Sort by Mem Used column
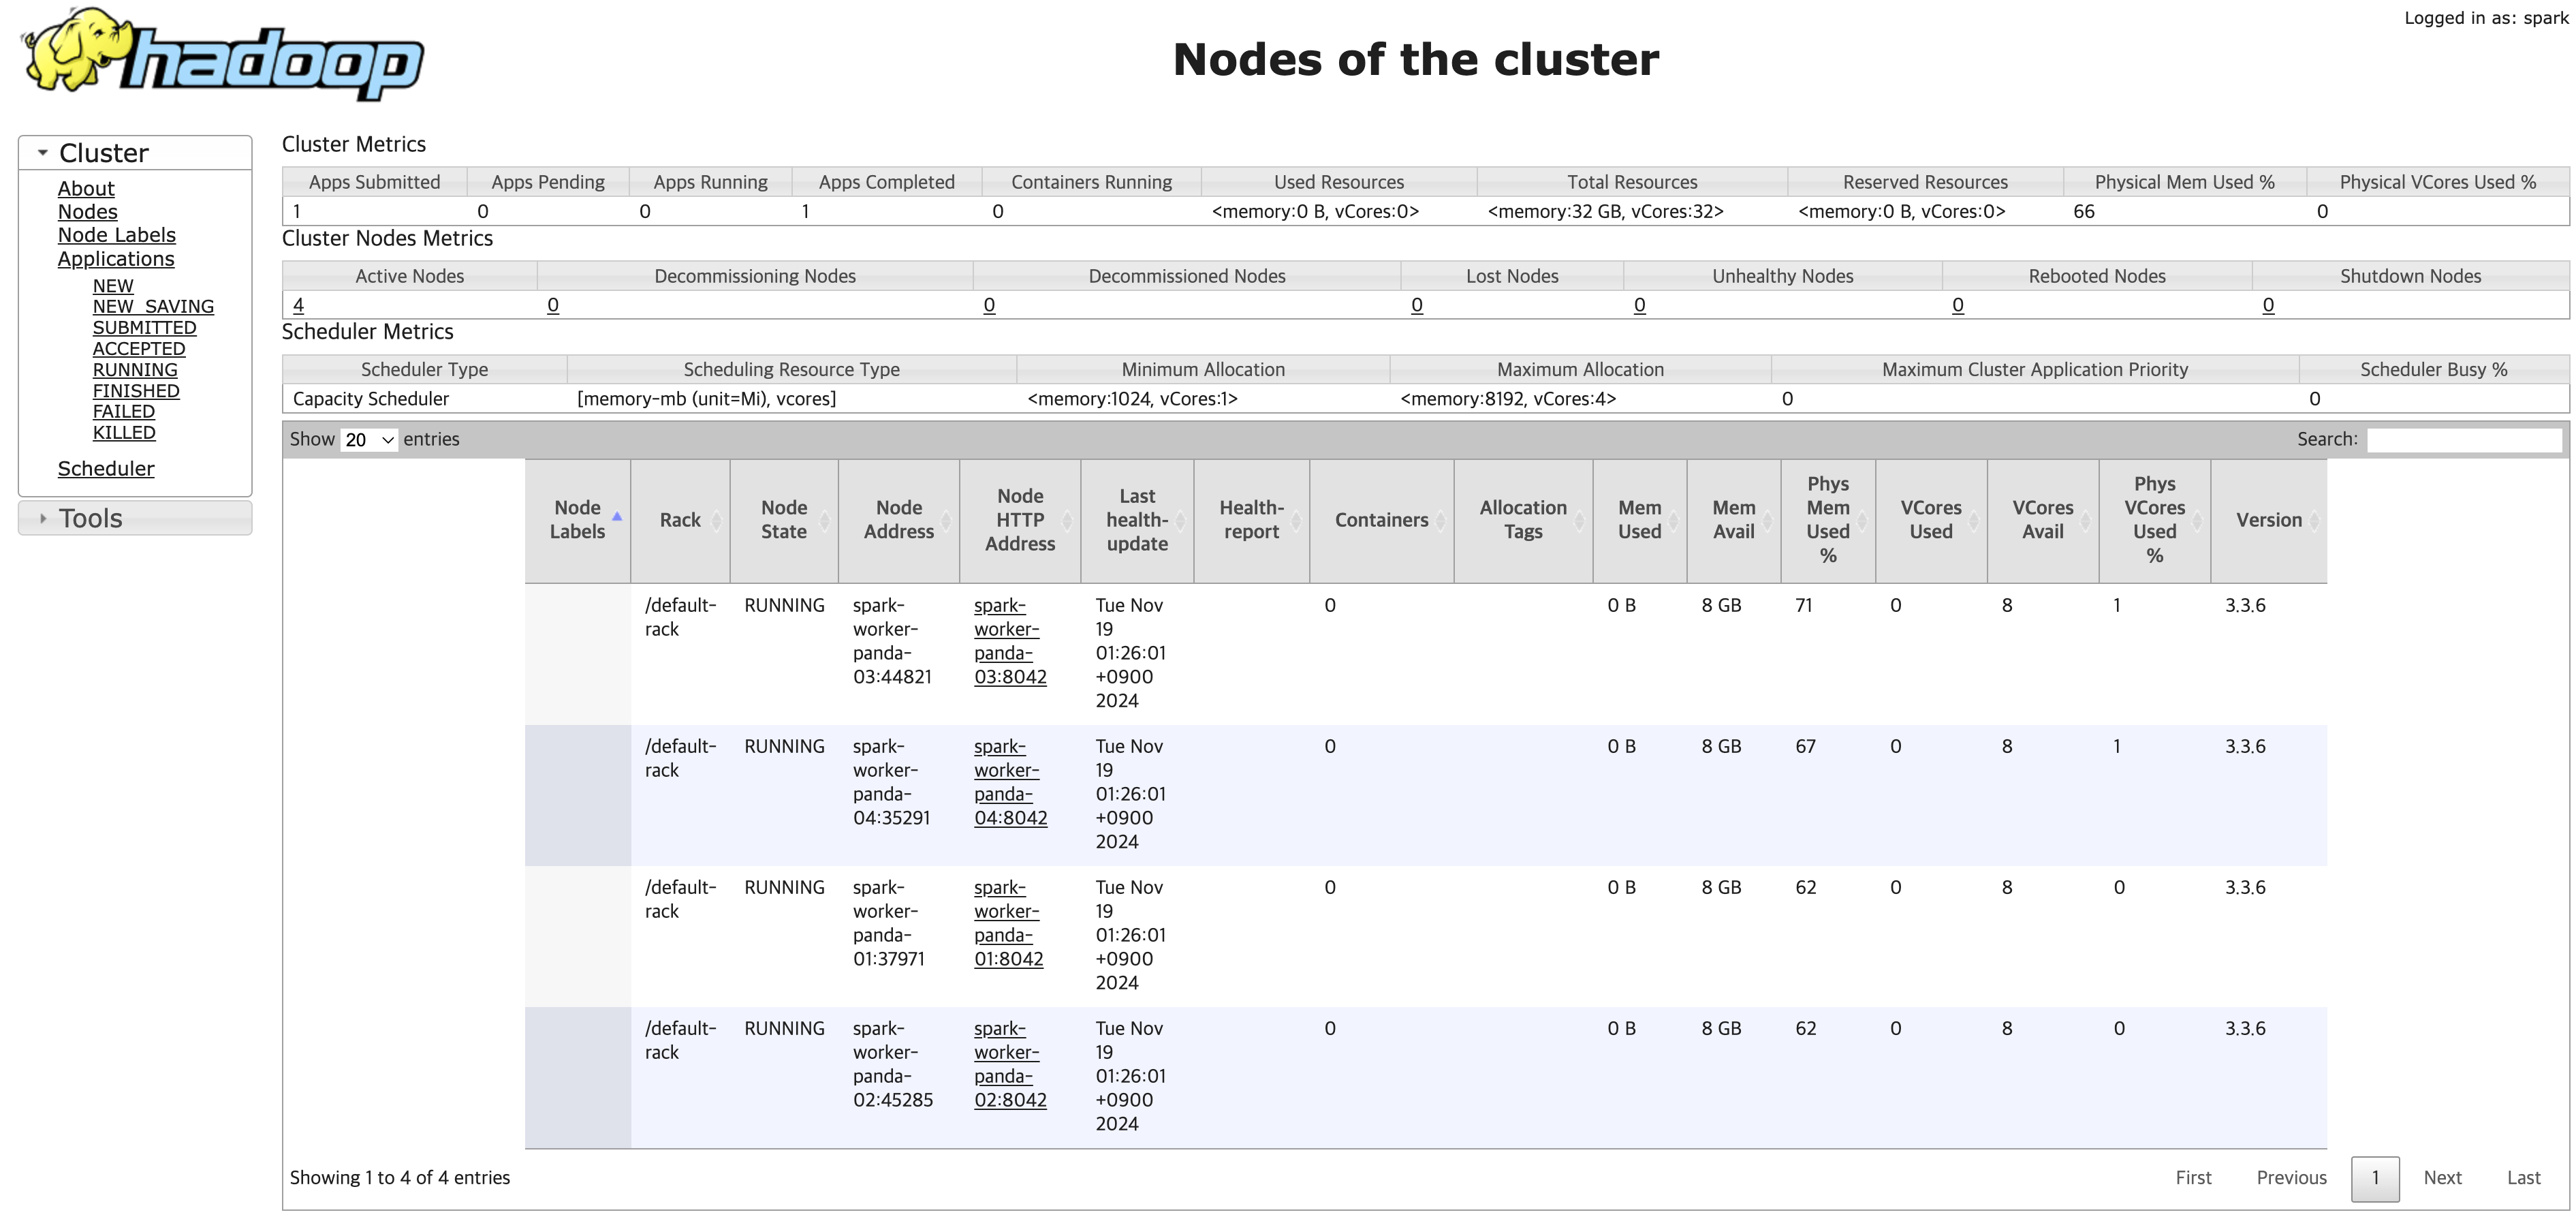Viewport: 2576px width, 1219px height. 1640,520
